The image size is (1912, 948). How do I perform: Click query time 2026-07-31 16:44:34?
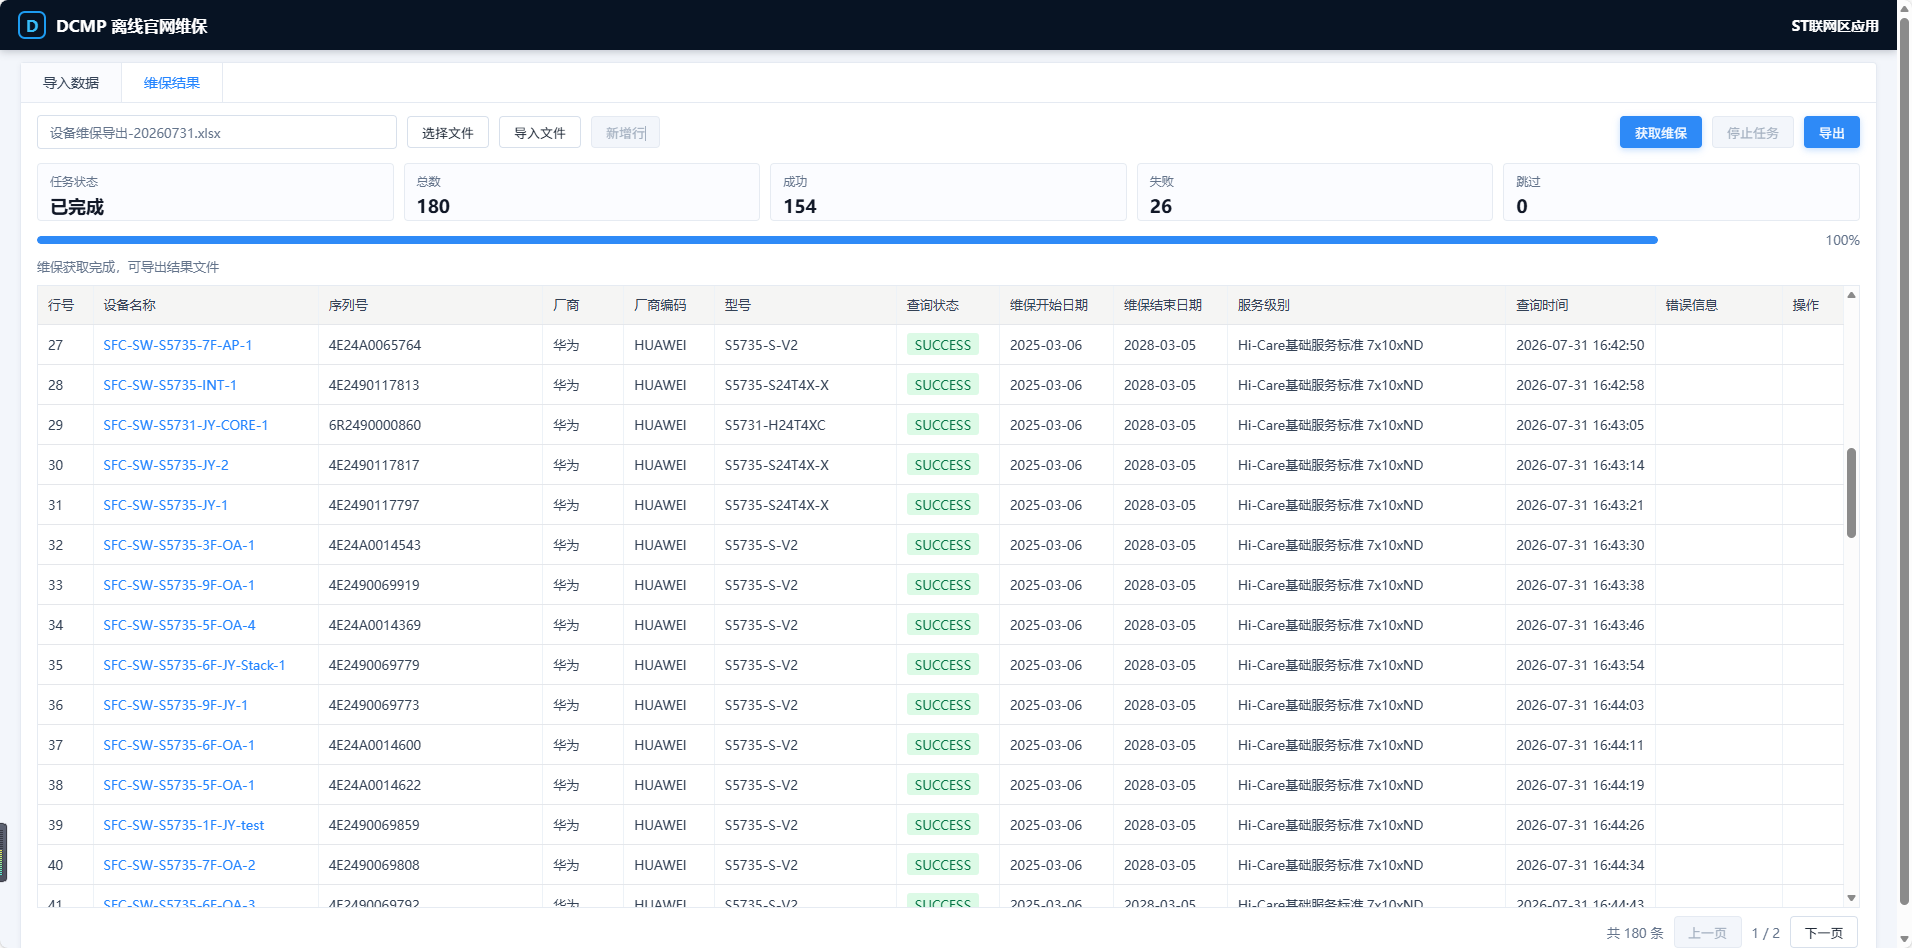click(x=1580, y=865)
